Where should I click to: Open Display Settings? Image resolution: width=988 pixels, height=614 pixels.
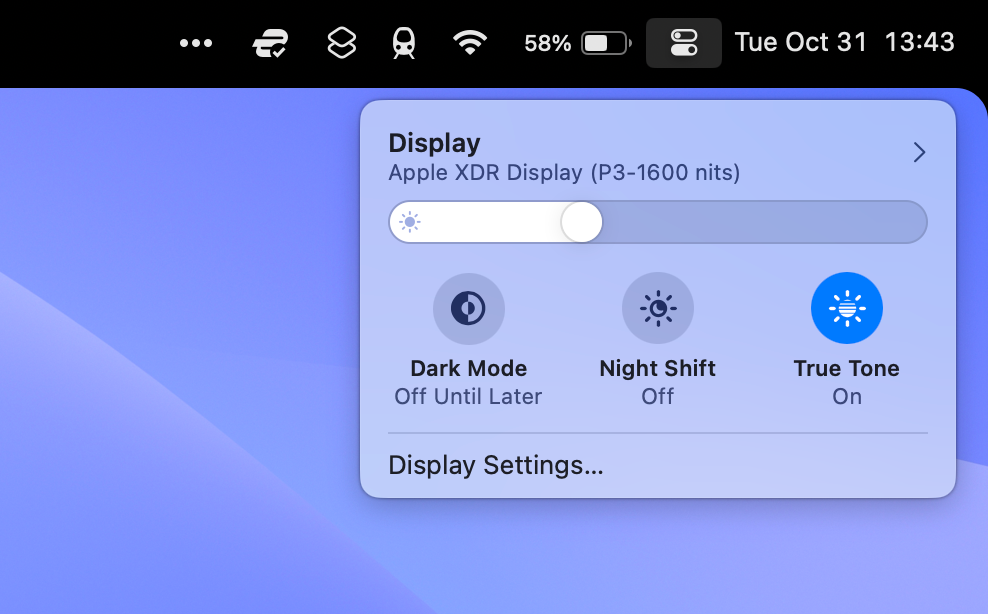[496, 465]
